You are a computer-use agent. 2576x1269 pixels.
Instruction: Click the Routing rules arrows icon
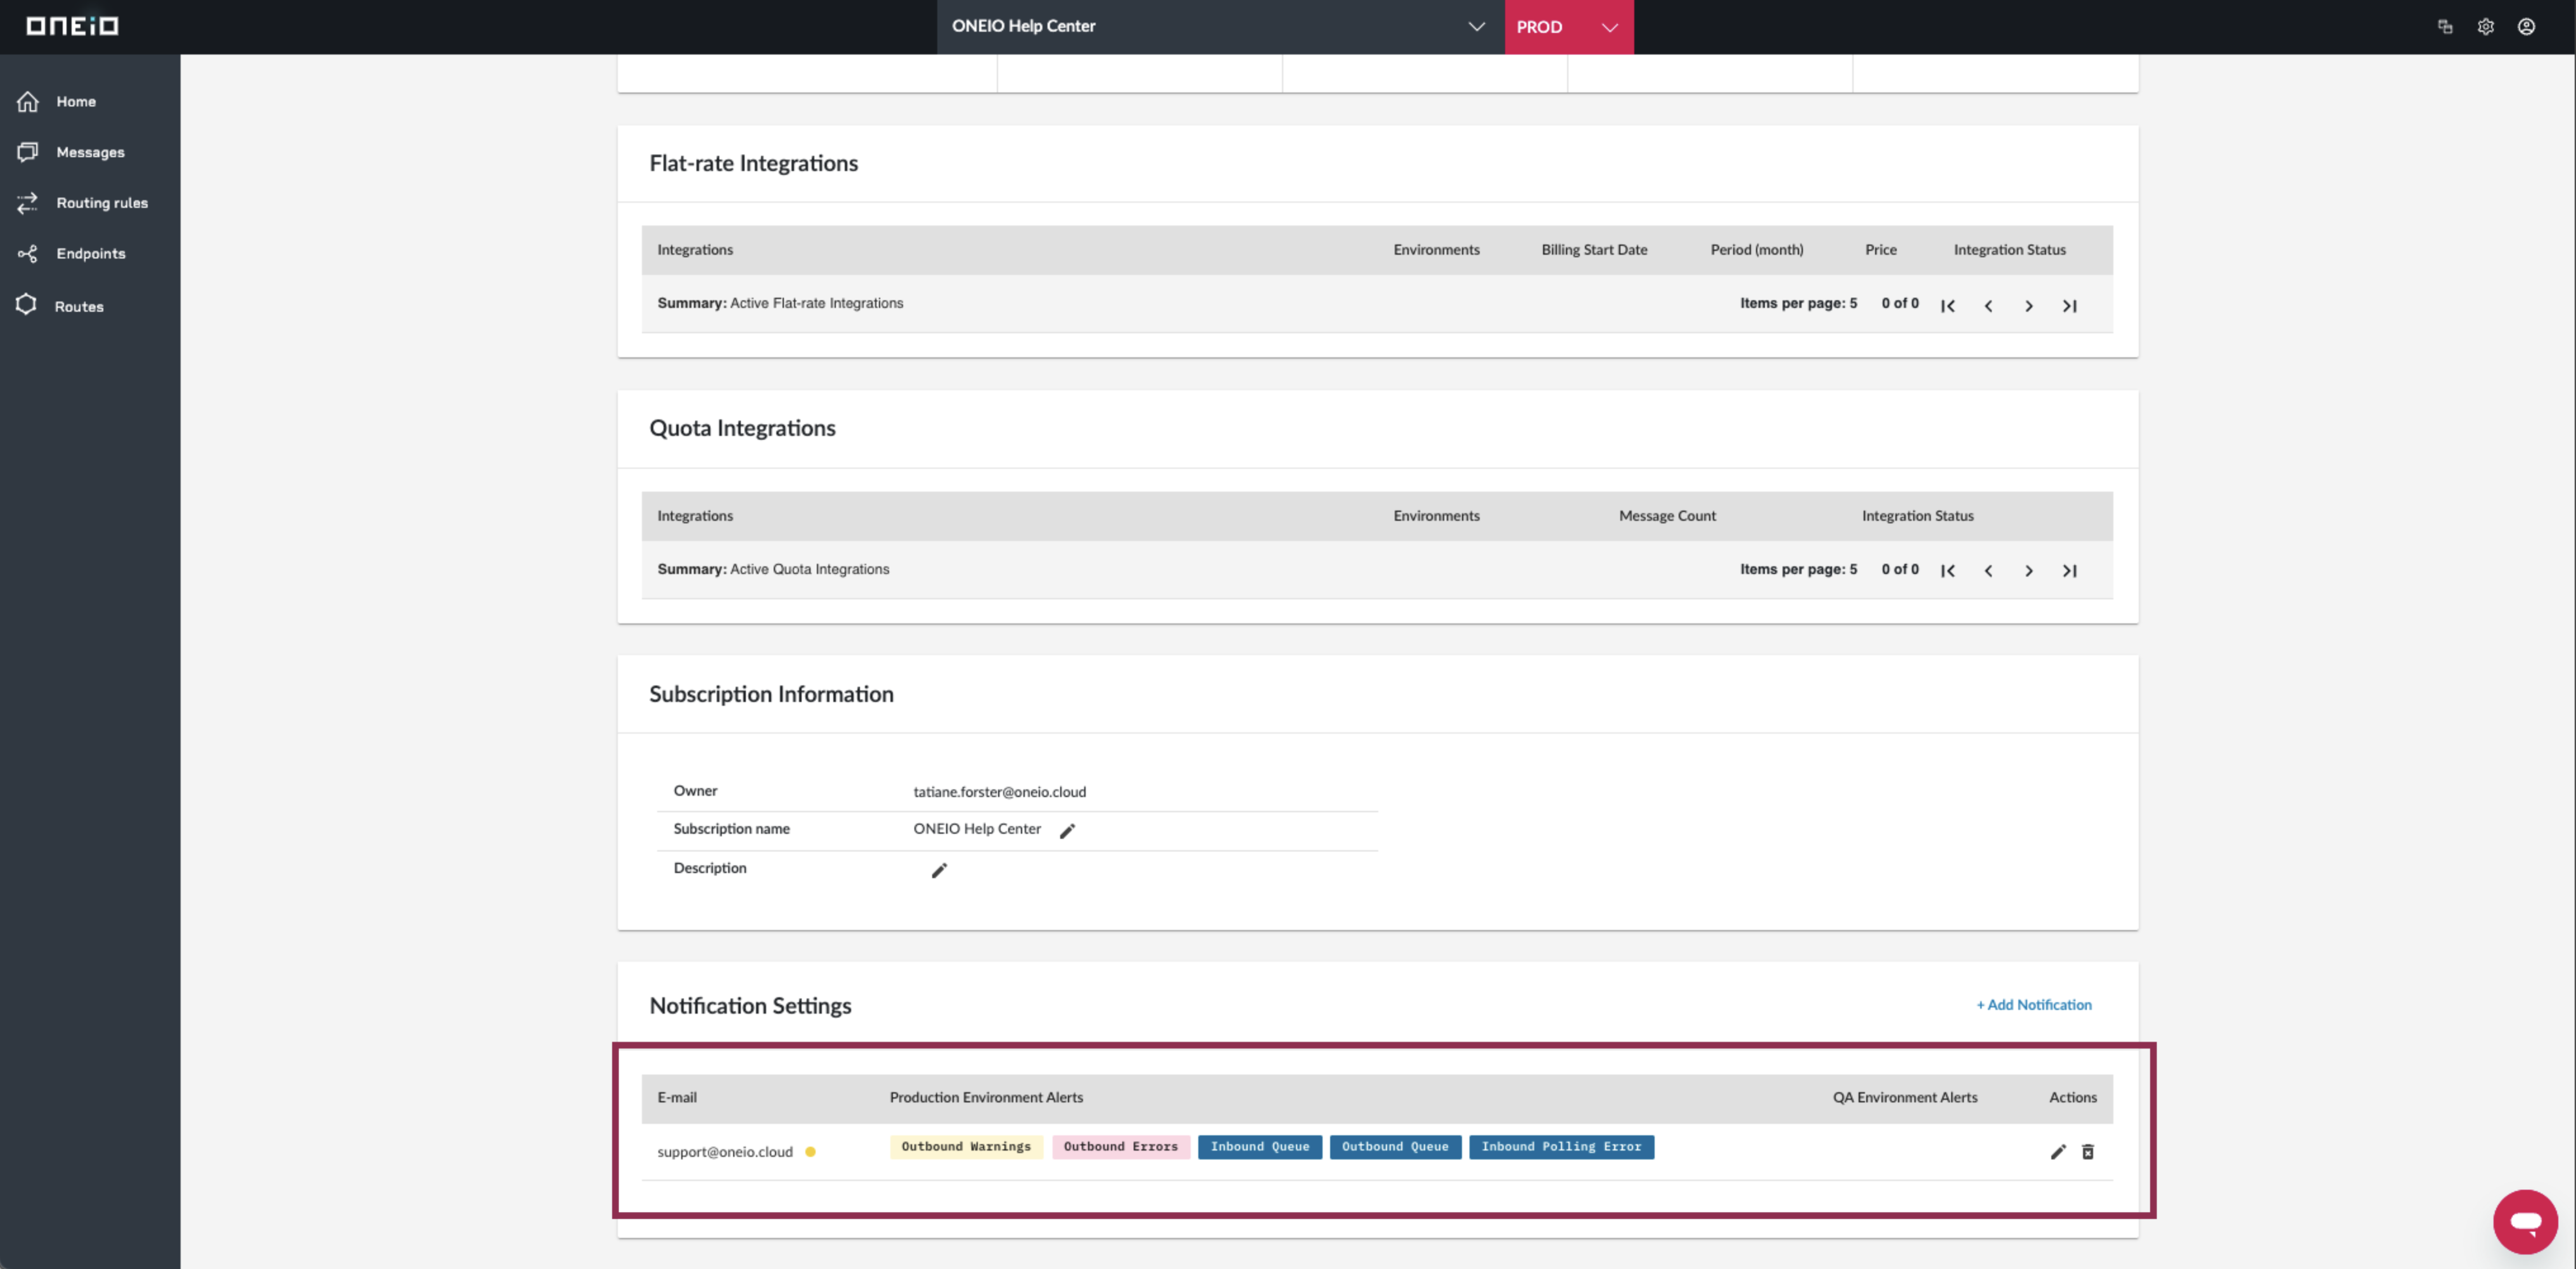(x=28, y=203)
